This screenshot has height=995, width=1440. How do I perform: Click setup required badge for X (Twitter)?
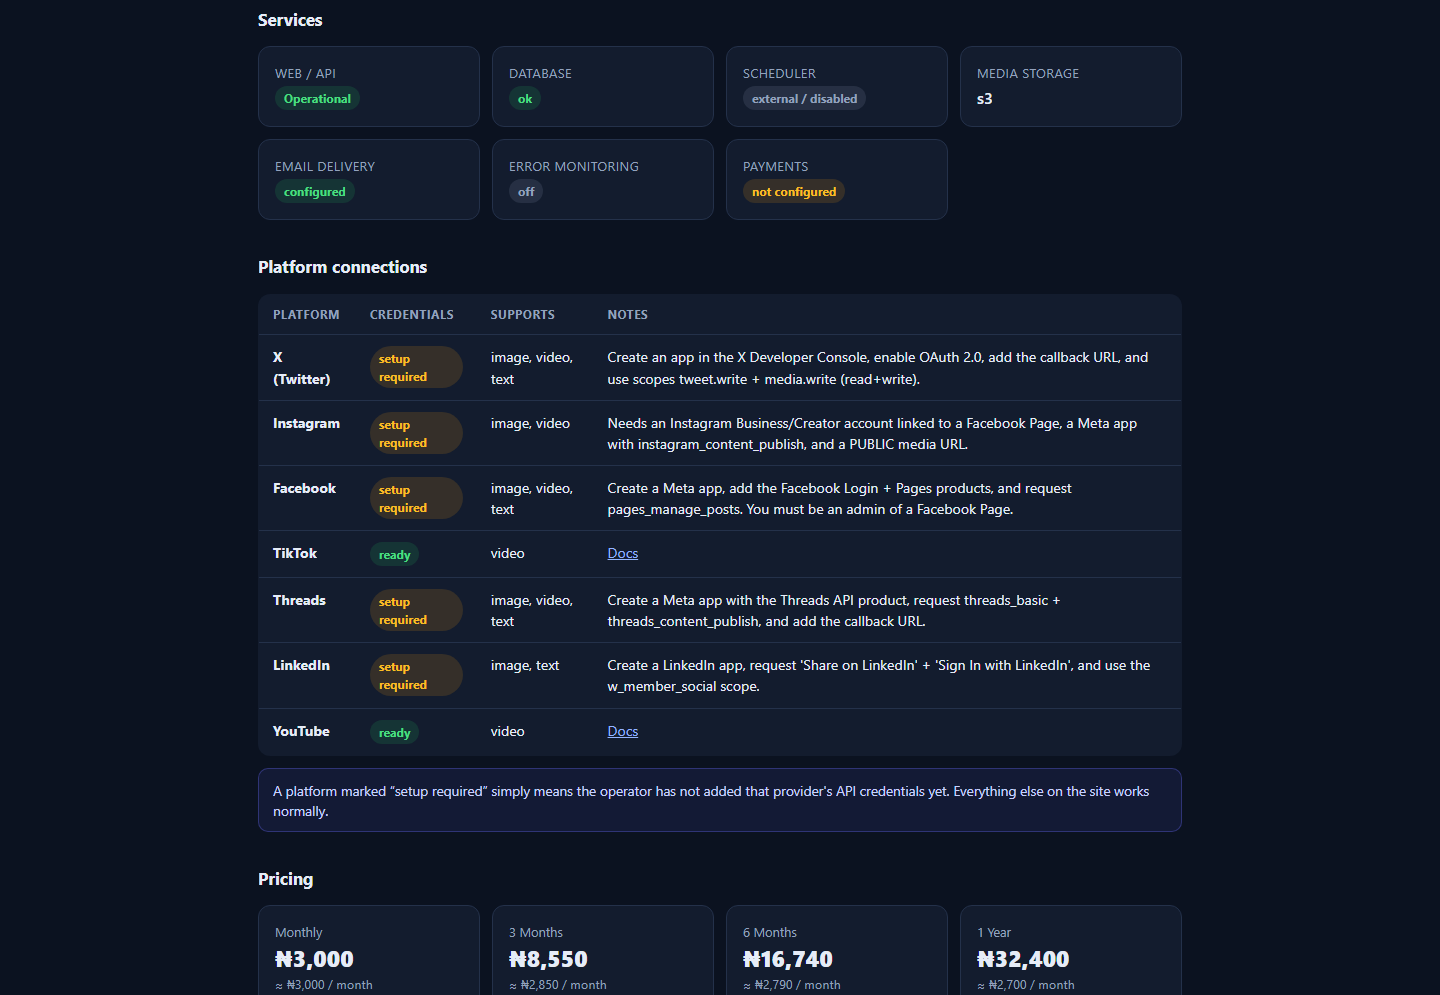click(x=416, y=367)
